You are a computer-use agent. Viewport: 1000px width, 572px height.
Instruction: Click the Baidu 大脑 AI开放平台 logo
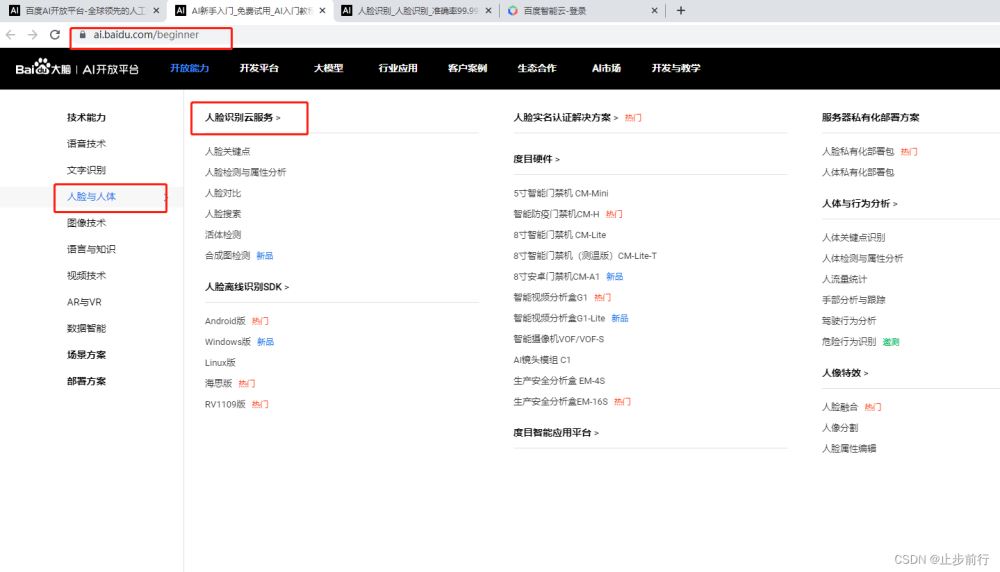pyautogui.click(x=77, y=68)
